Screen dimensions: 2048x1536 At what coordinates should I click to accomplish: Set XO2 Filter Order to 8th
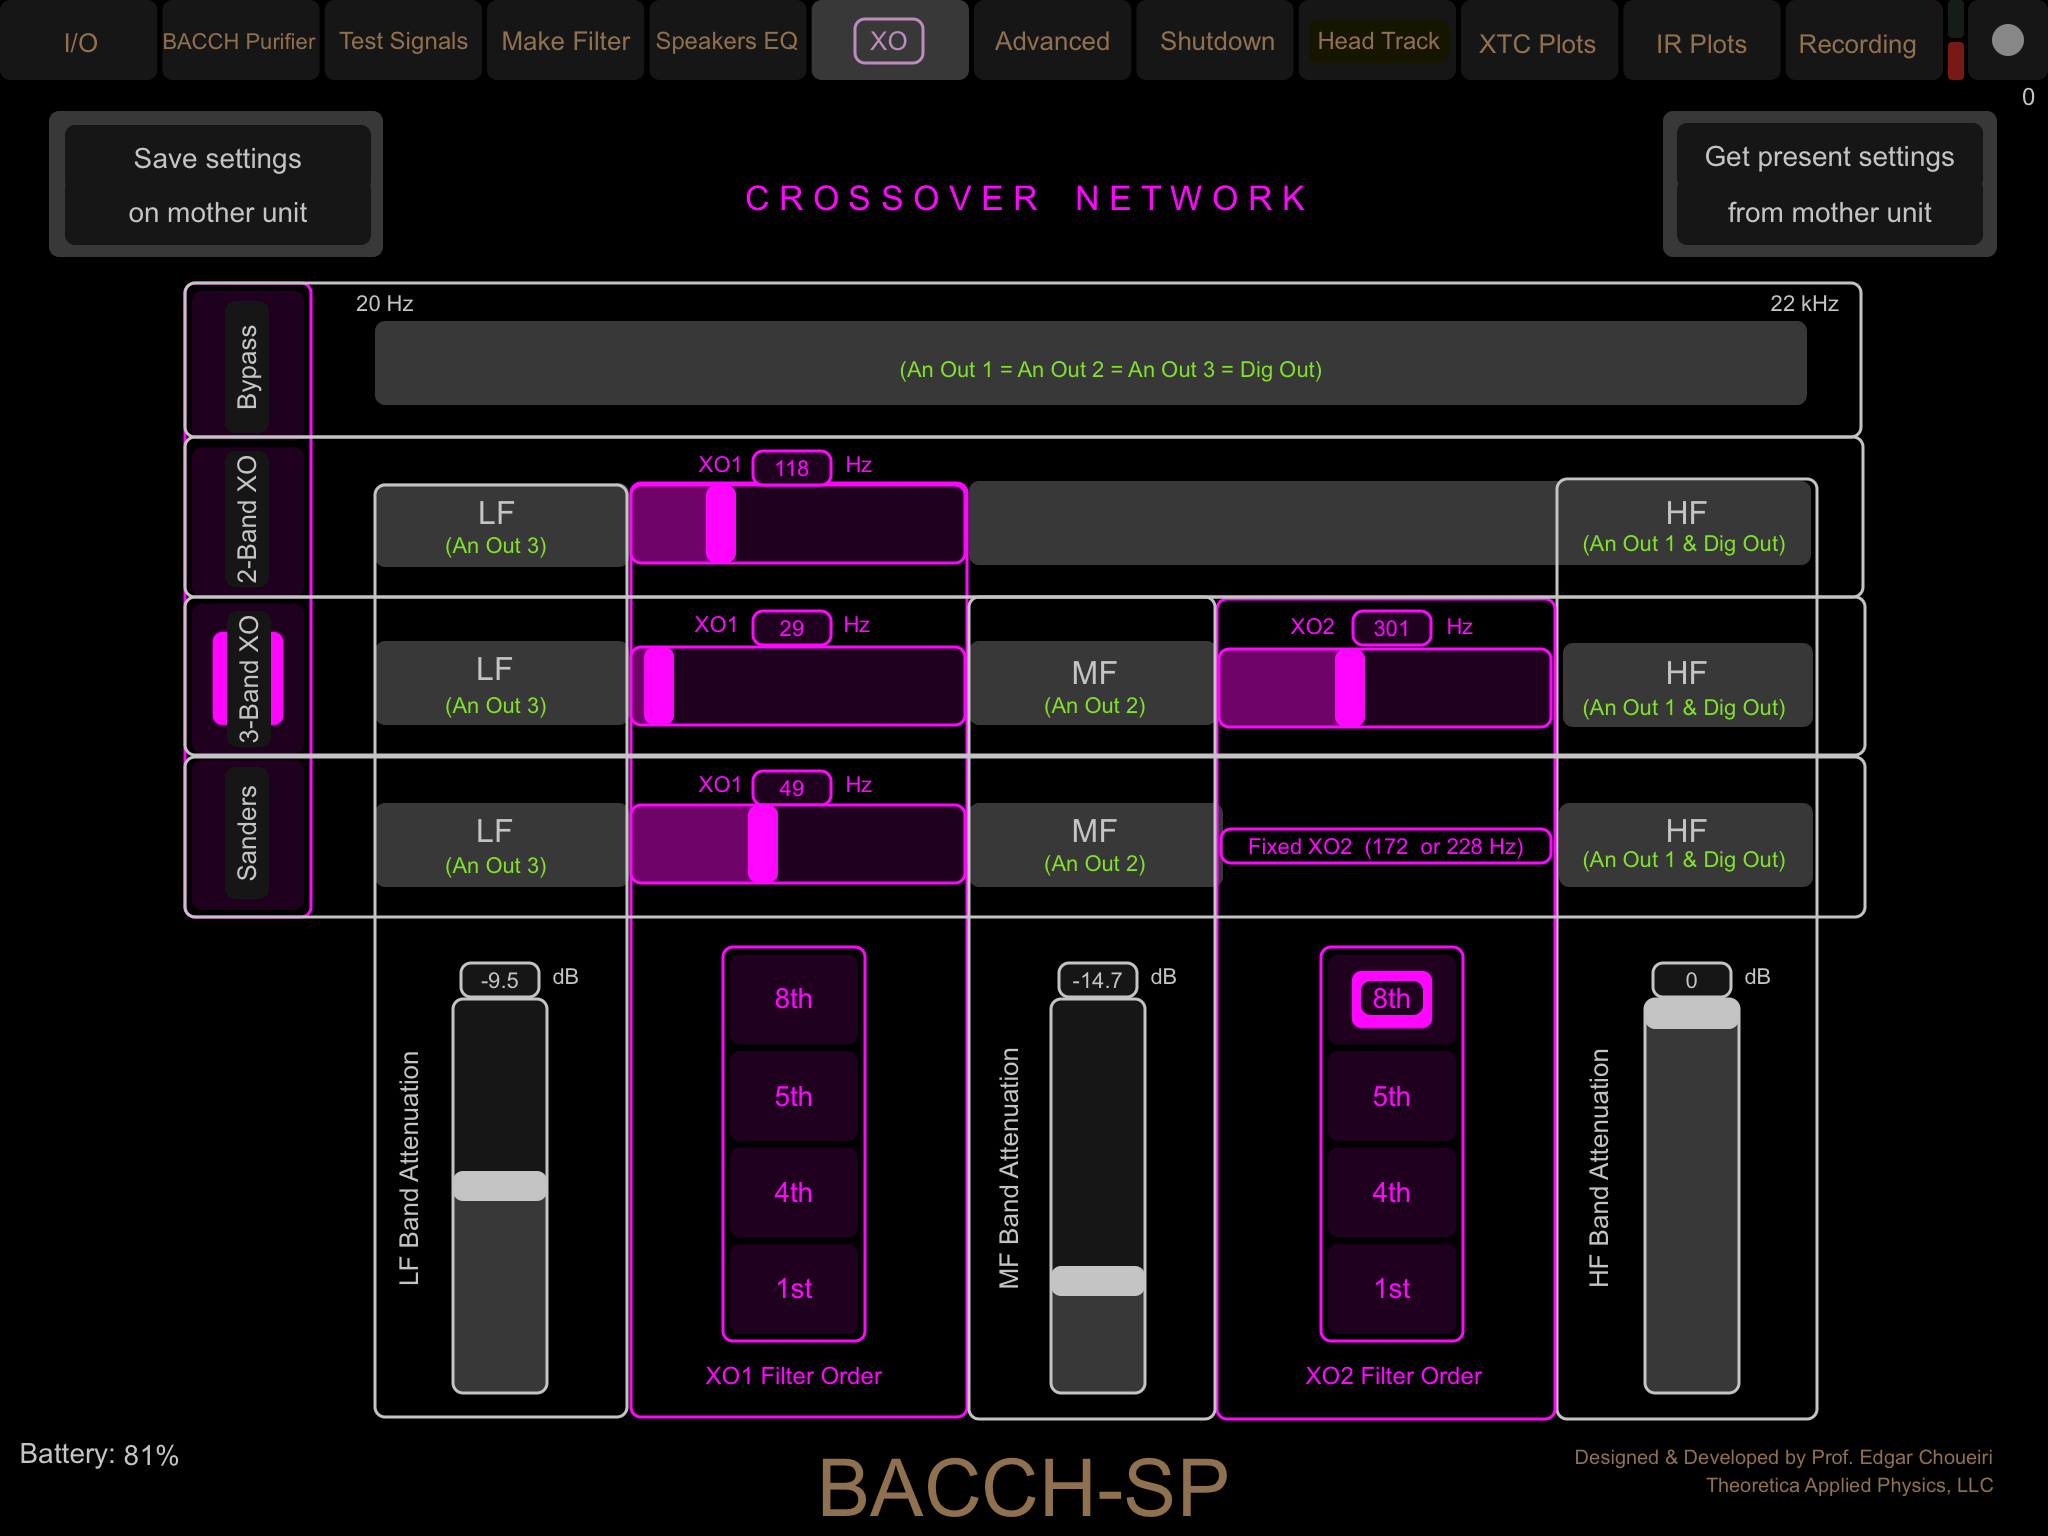click(1392, 998)
